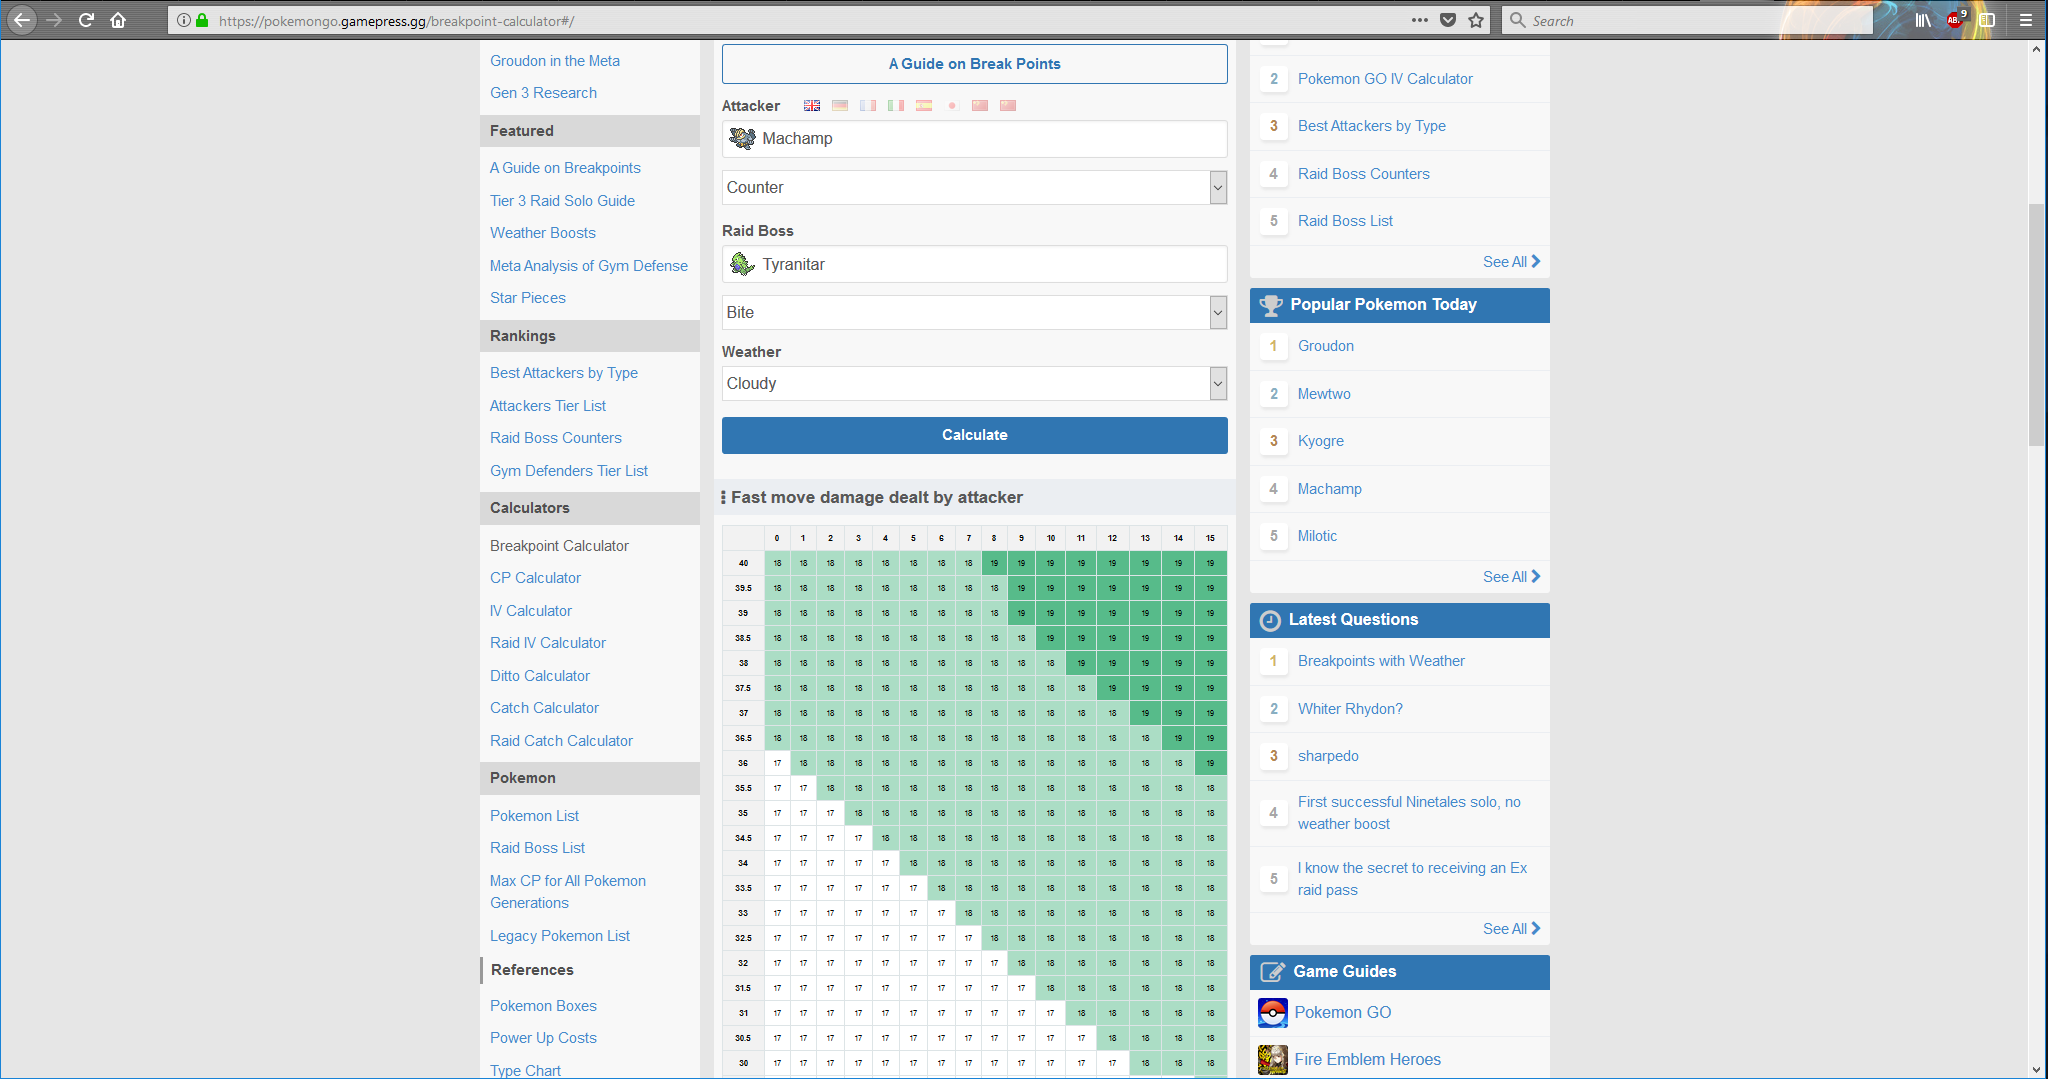Open Mewtwo in Popular Pokemon Today
Viewport: 2048px width, 1079px height.
point(1324,394)
